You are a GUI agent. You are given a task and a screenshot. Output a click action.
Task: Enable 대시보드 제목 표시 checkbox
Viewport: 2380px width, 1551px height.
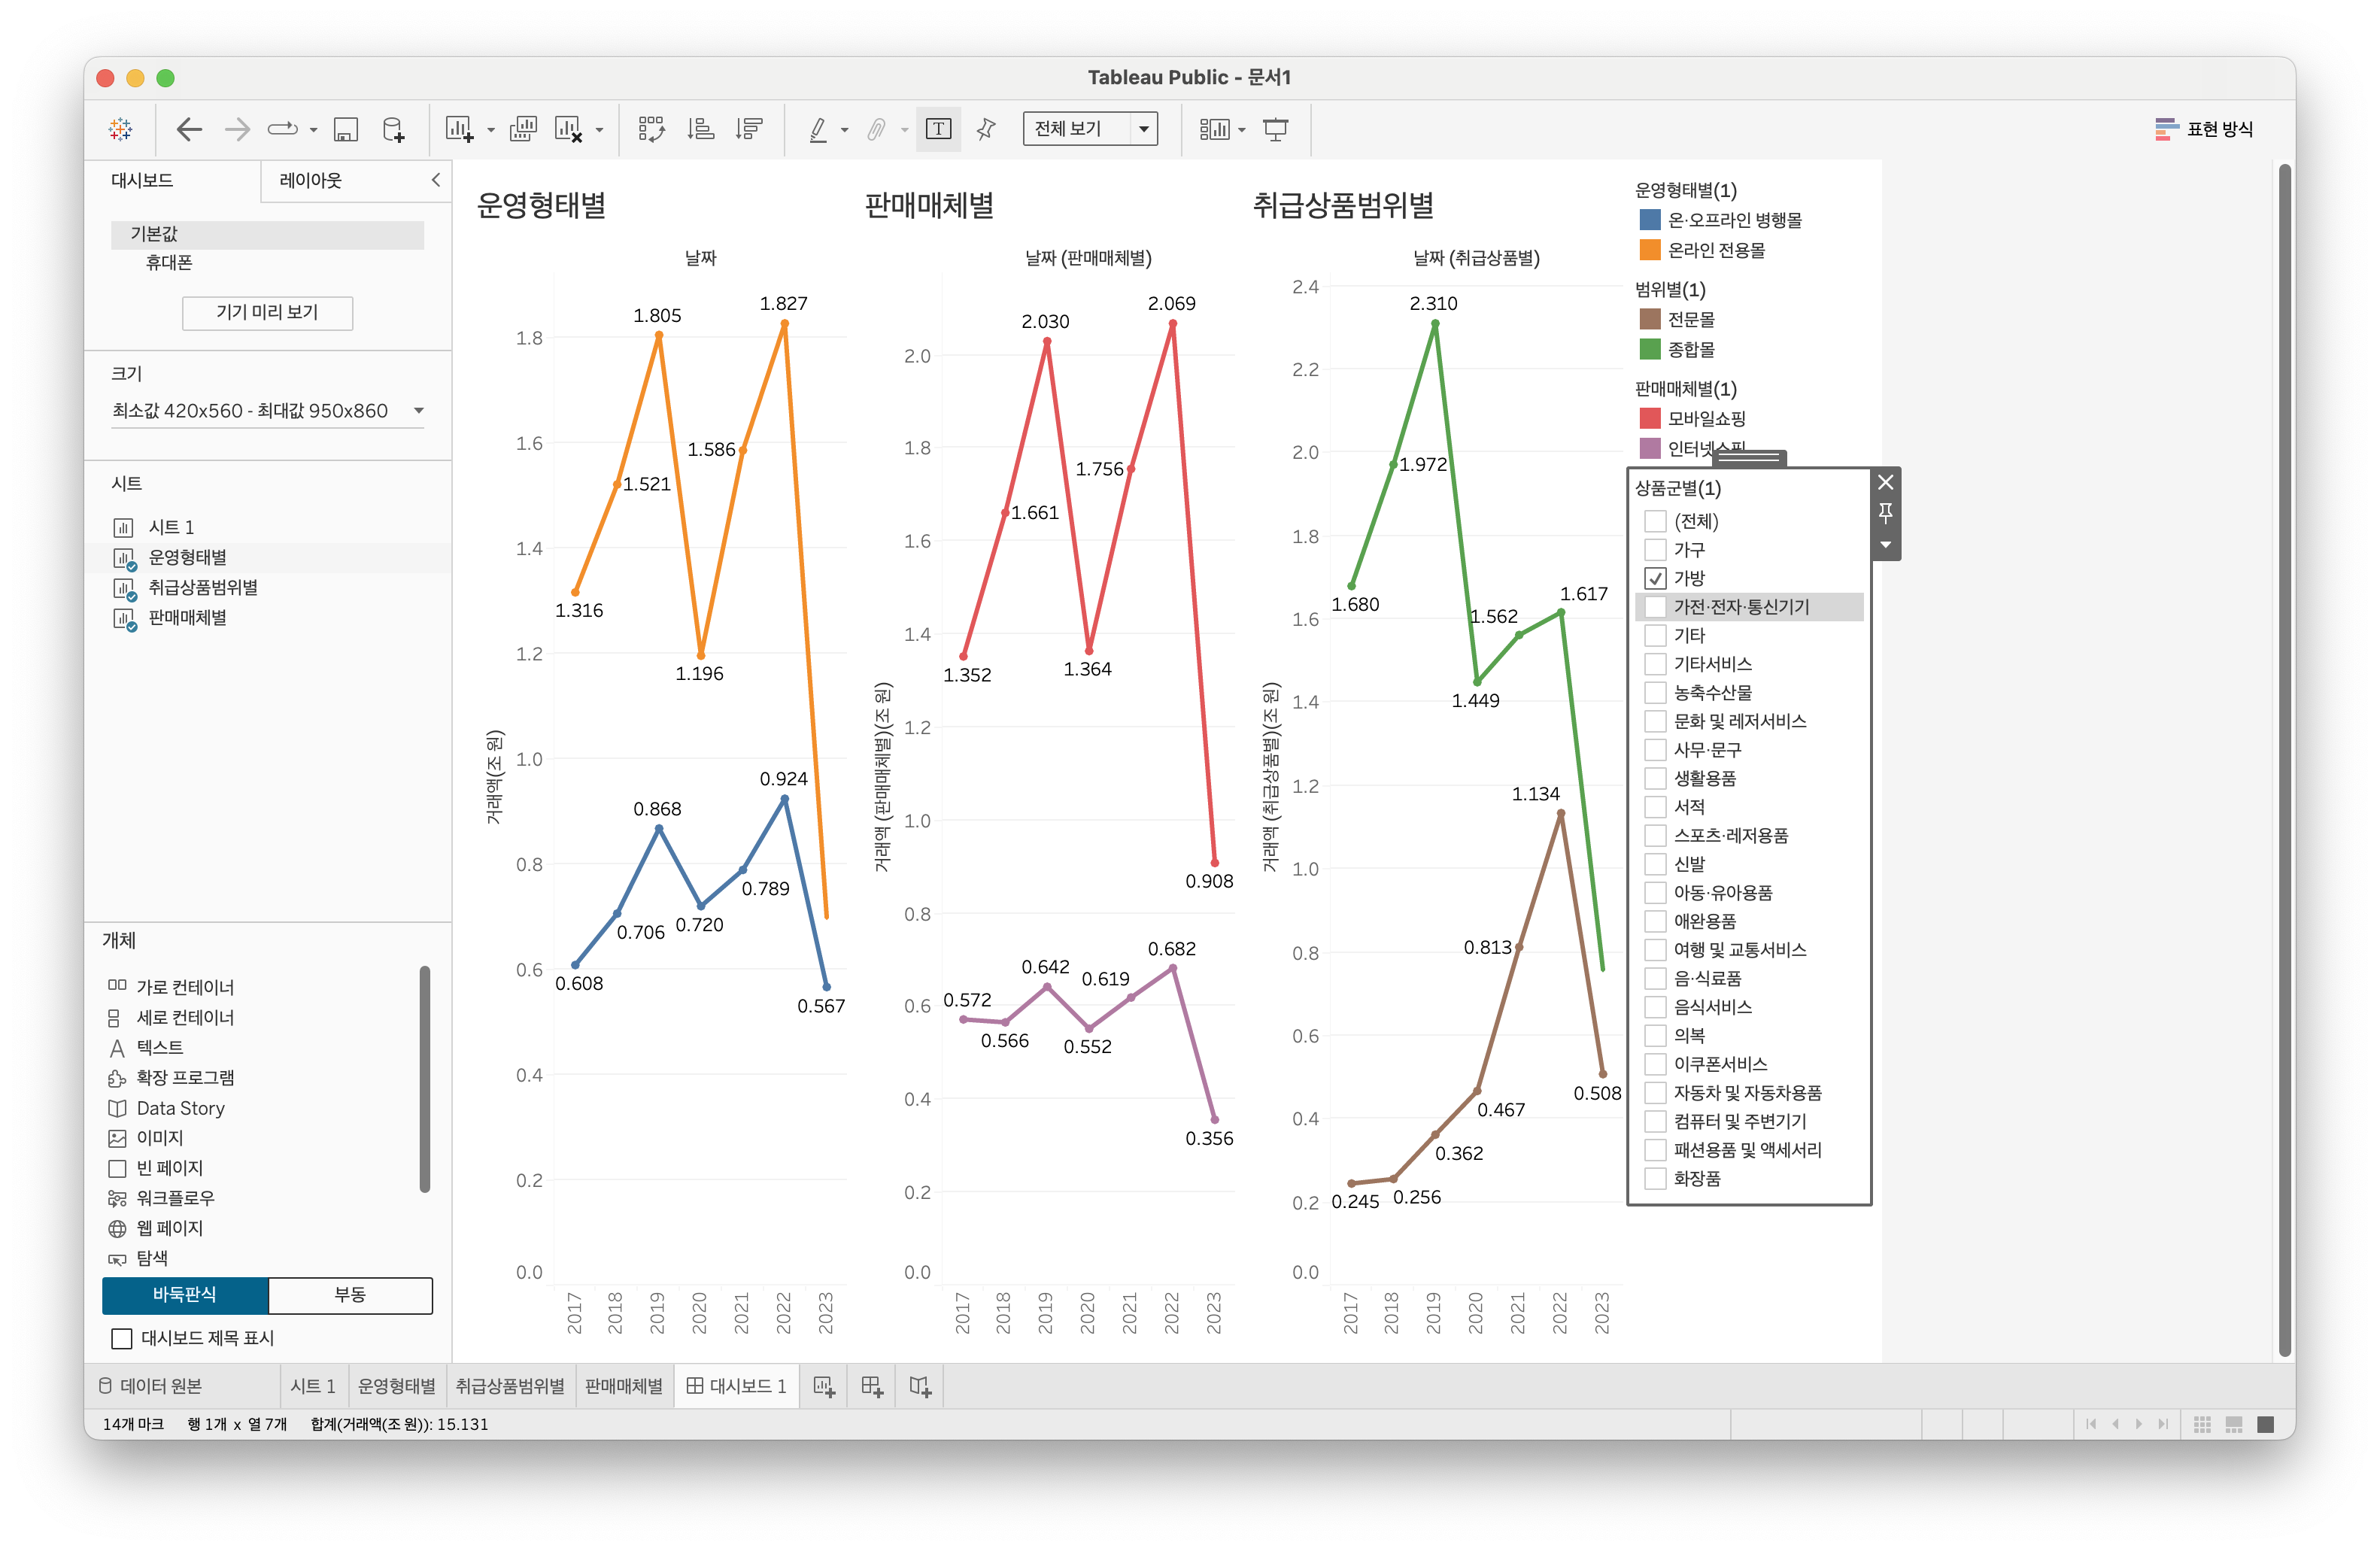[122, 1338]
